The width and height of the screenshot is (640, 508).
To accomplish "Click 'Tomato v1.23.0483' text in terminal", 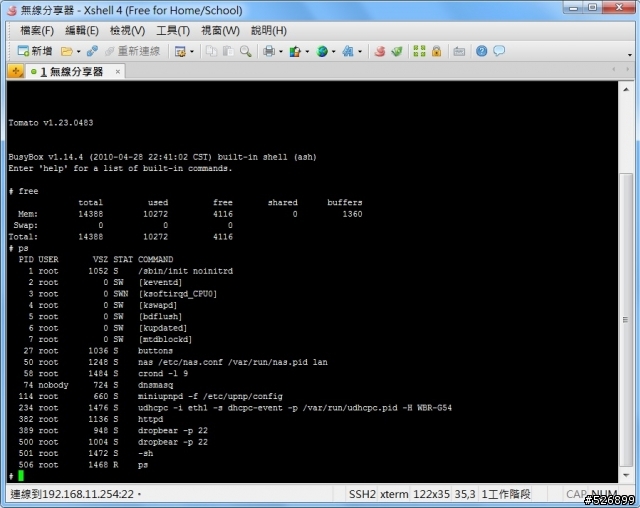I will pyautogui.click(x=51, y=123).
